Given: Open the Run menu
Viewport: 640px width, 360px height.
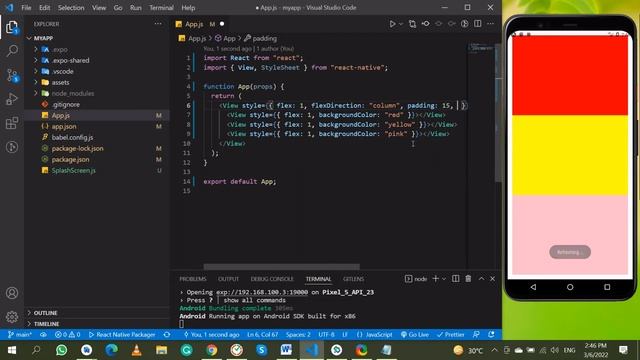Looking at the screenshot, I should click(x=136, y=7).
